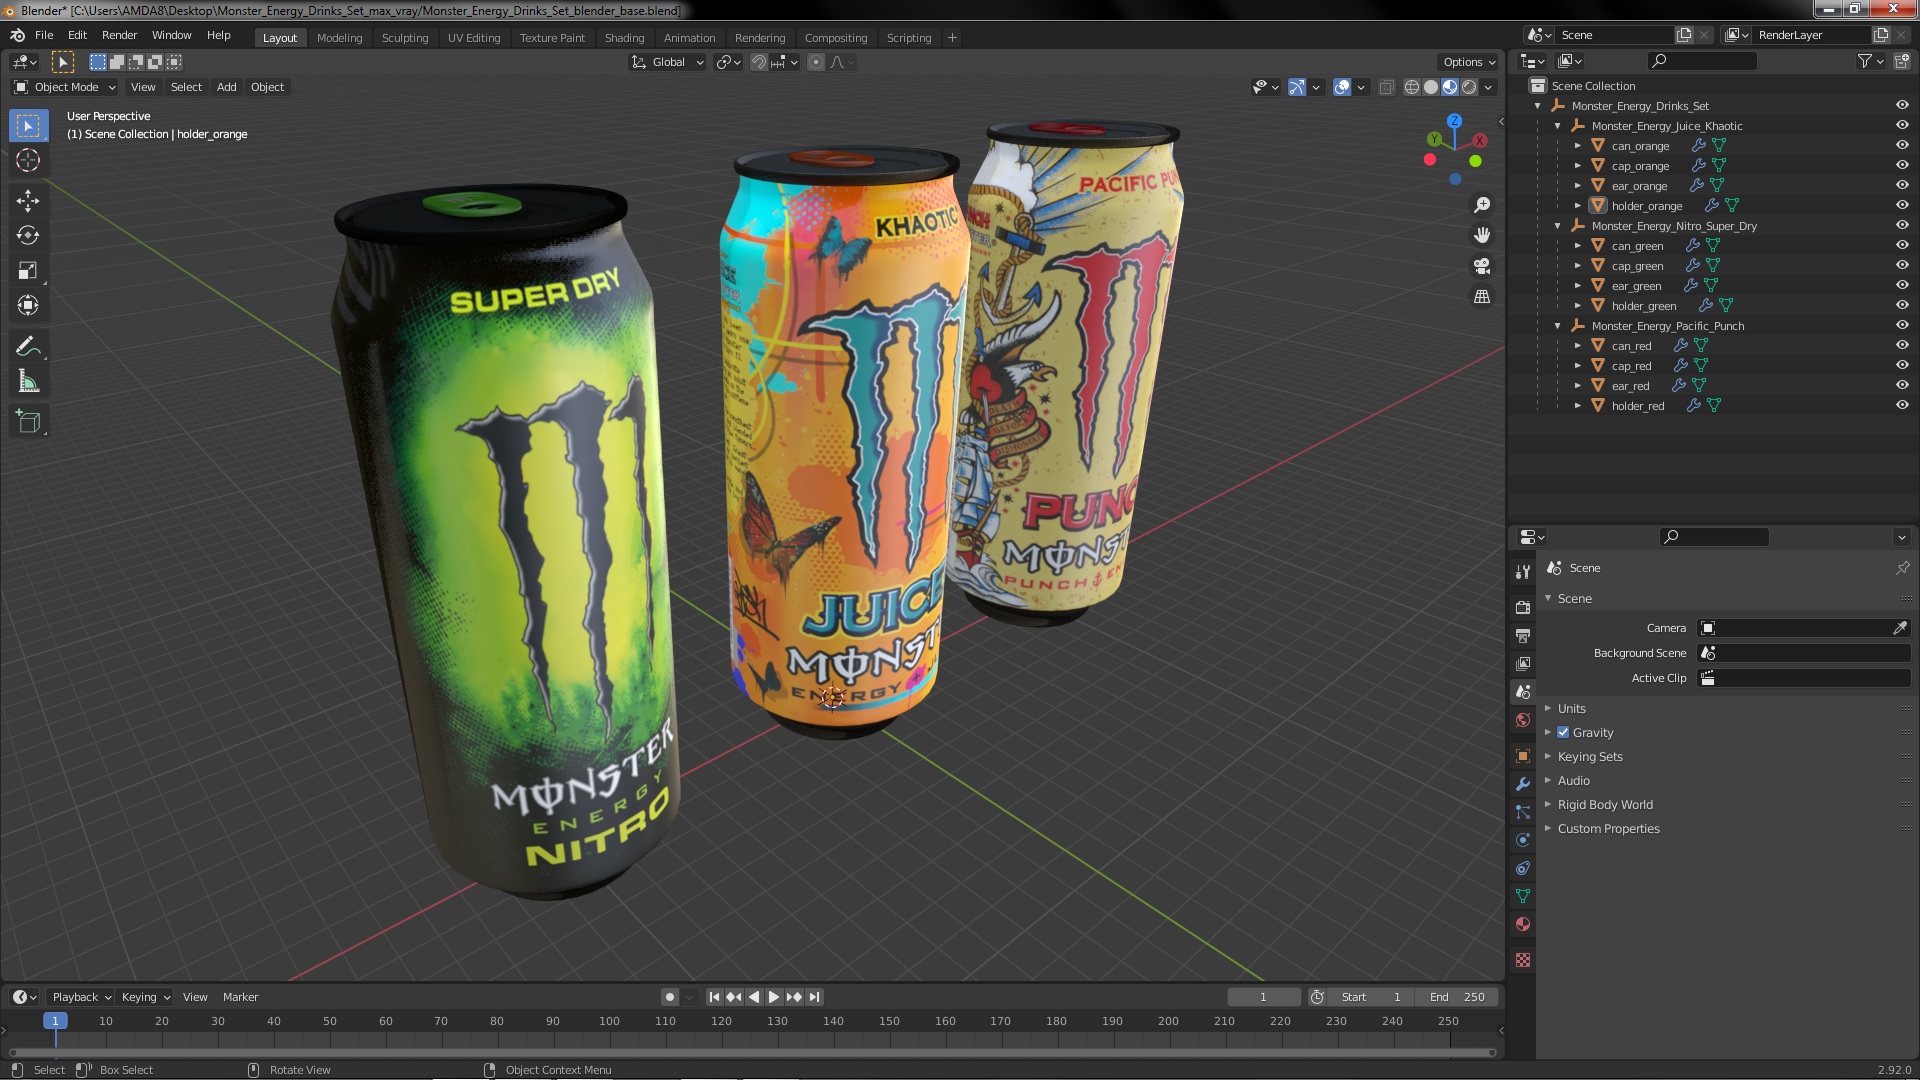1920x1080 pixels.
Task: Open the Global orientation dropdown
Action: 667,62
